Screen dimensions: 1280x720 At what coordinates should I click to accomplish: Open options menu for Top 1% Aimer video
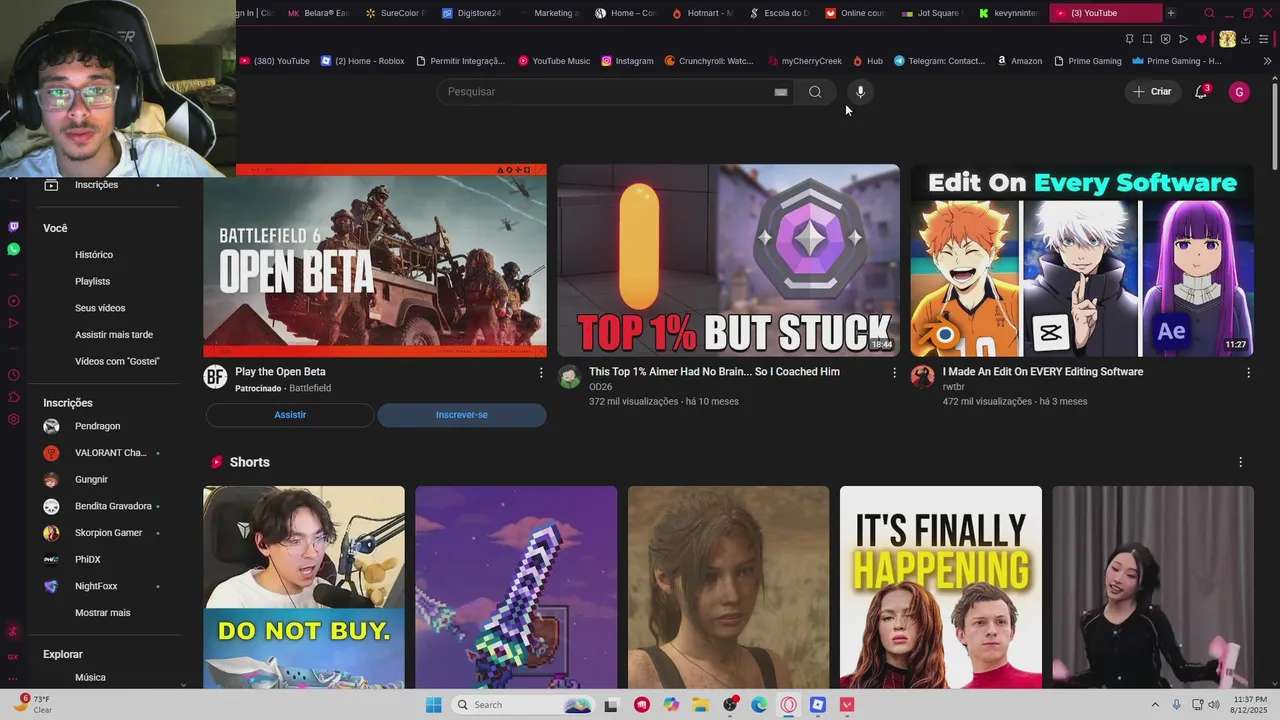click(894, 372)
